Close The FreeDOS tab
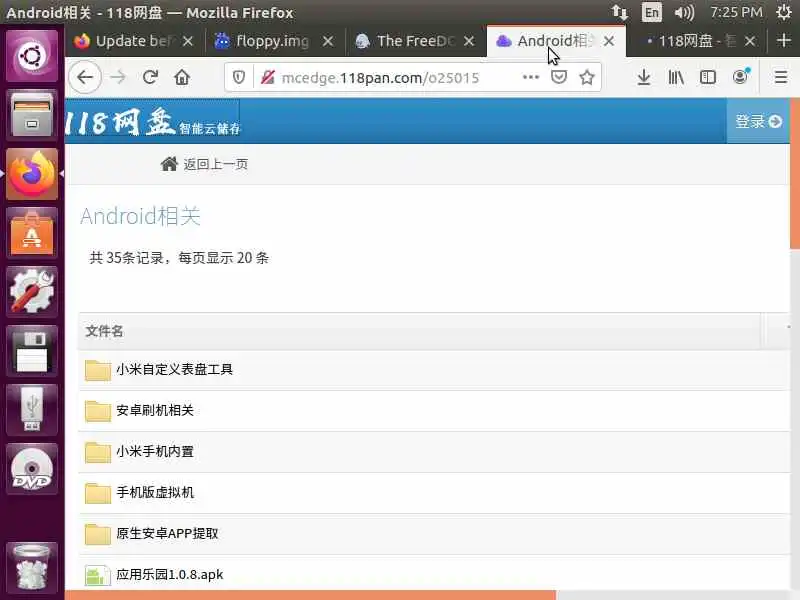This screenshot has width=800, height=600. [469, 41]
